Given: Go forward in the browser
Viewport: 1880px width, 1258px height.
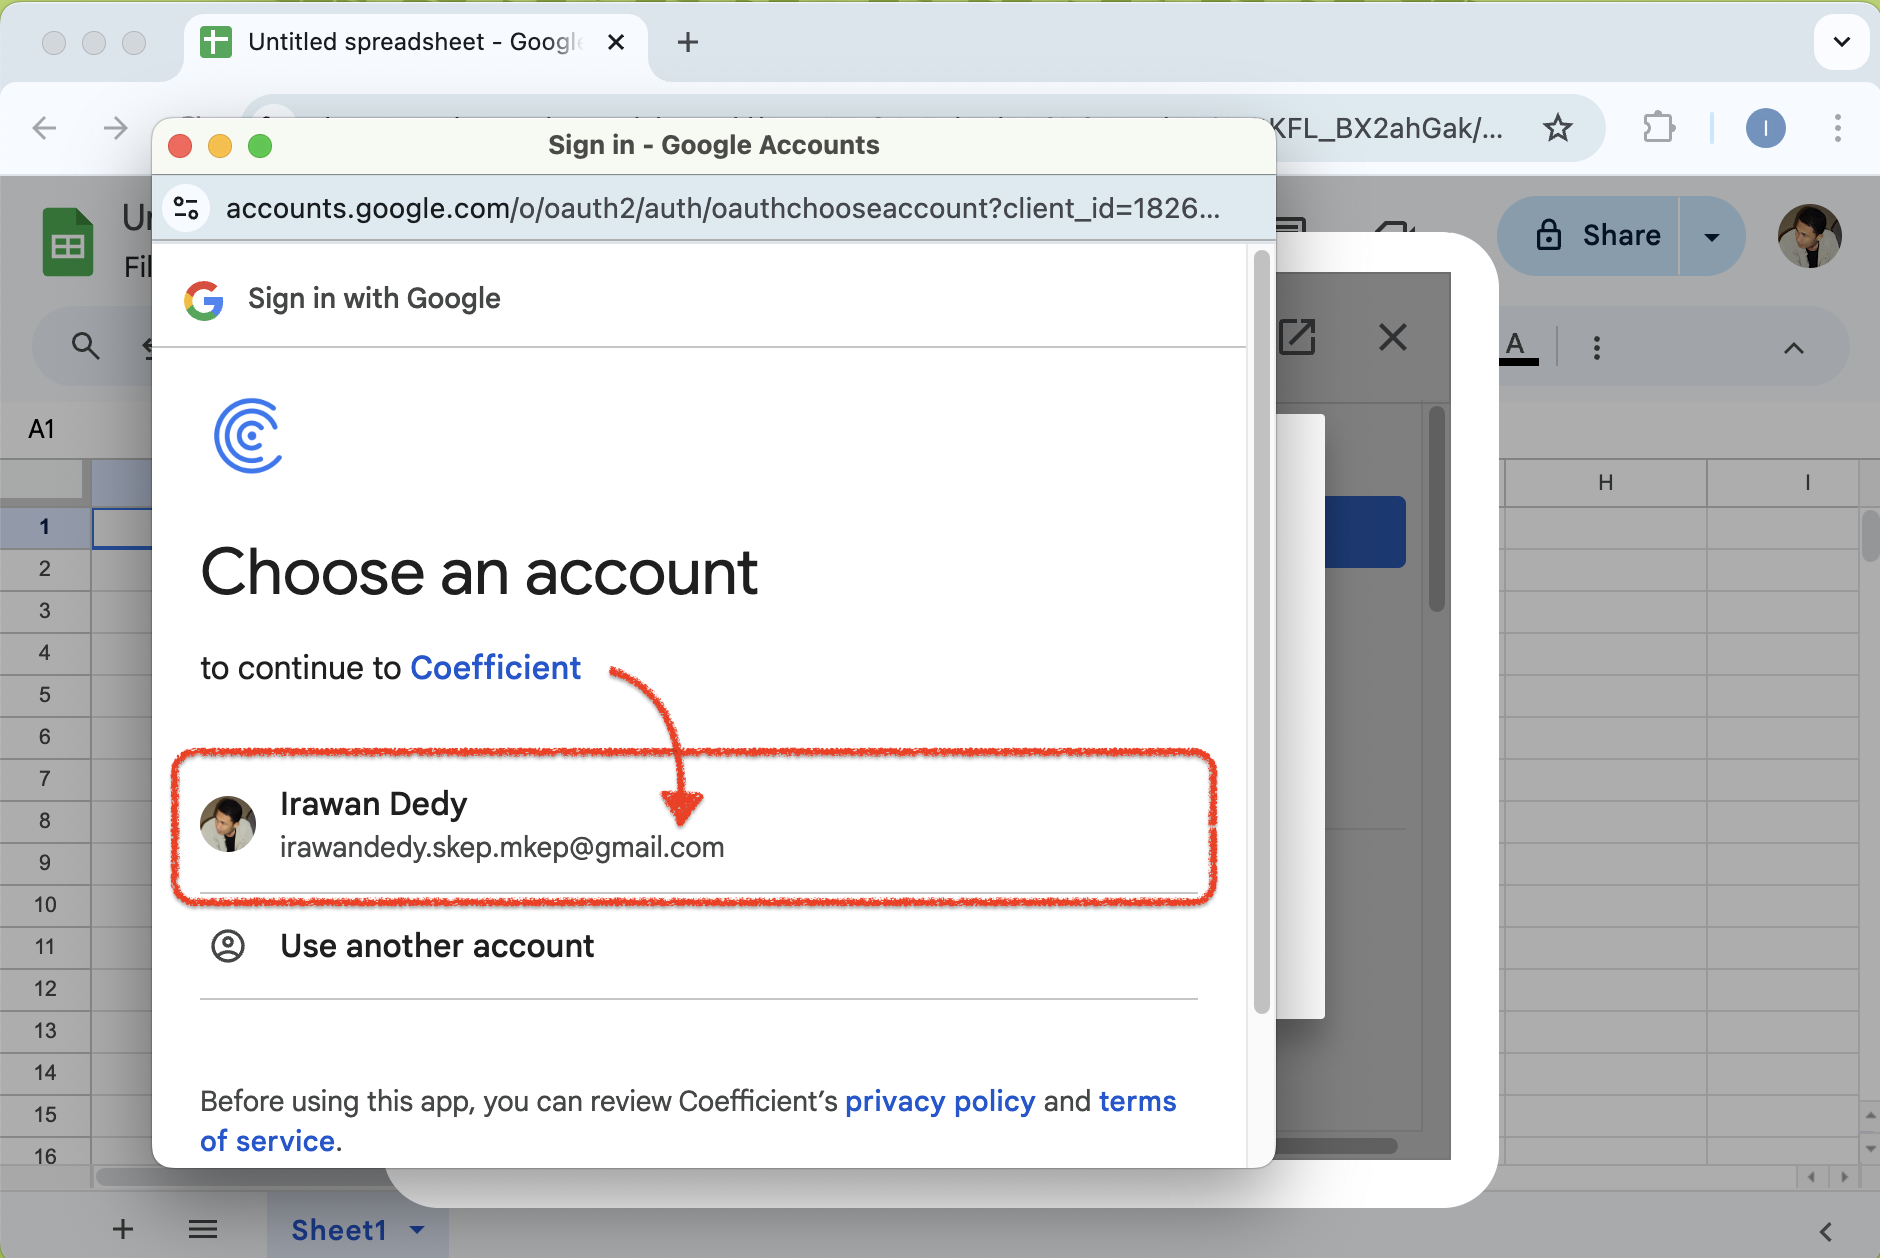Looking at the screenshot, I should pos(116,128).
